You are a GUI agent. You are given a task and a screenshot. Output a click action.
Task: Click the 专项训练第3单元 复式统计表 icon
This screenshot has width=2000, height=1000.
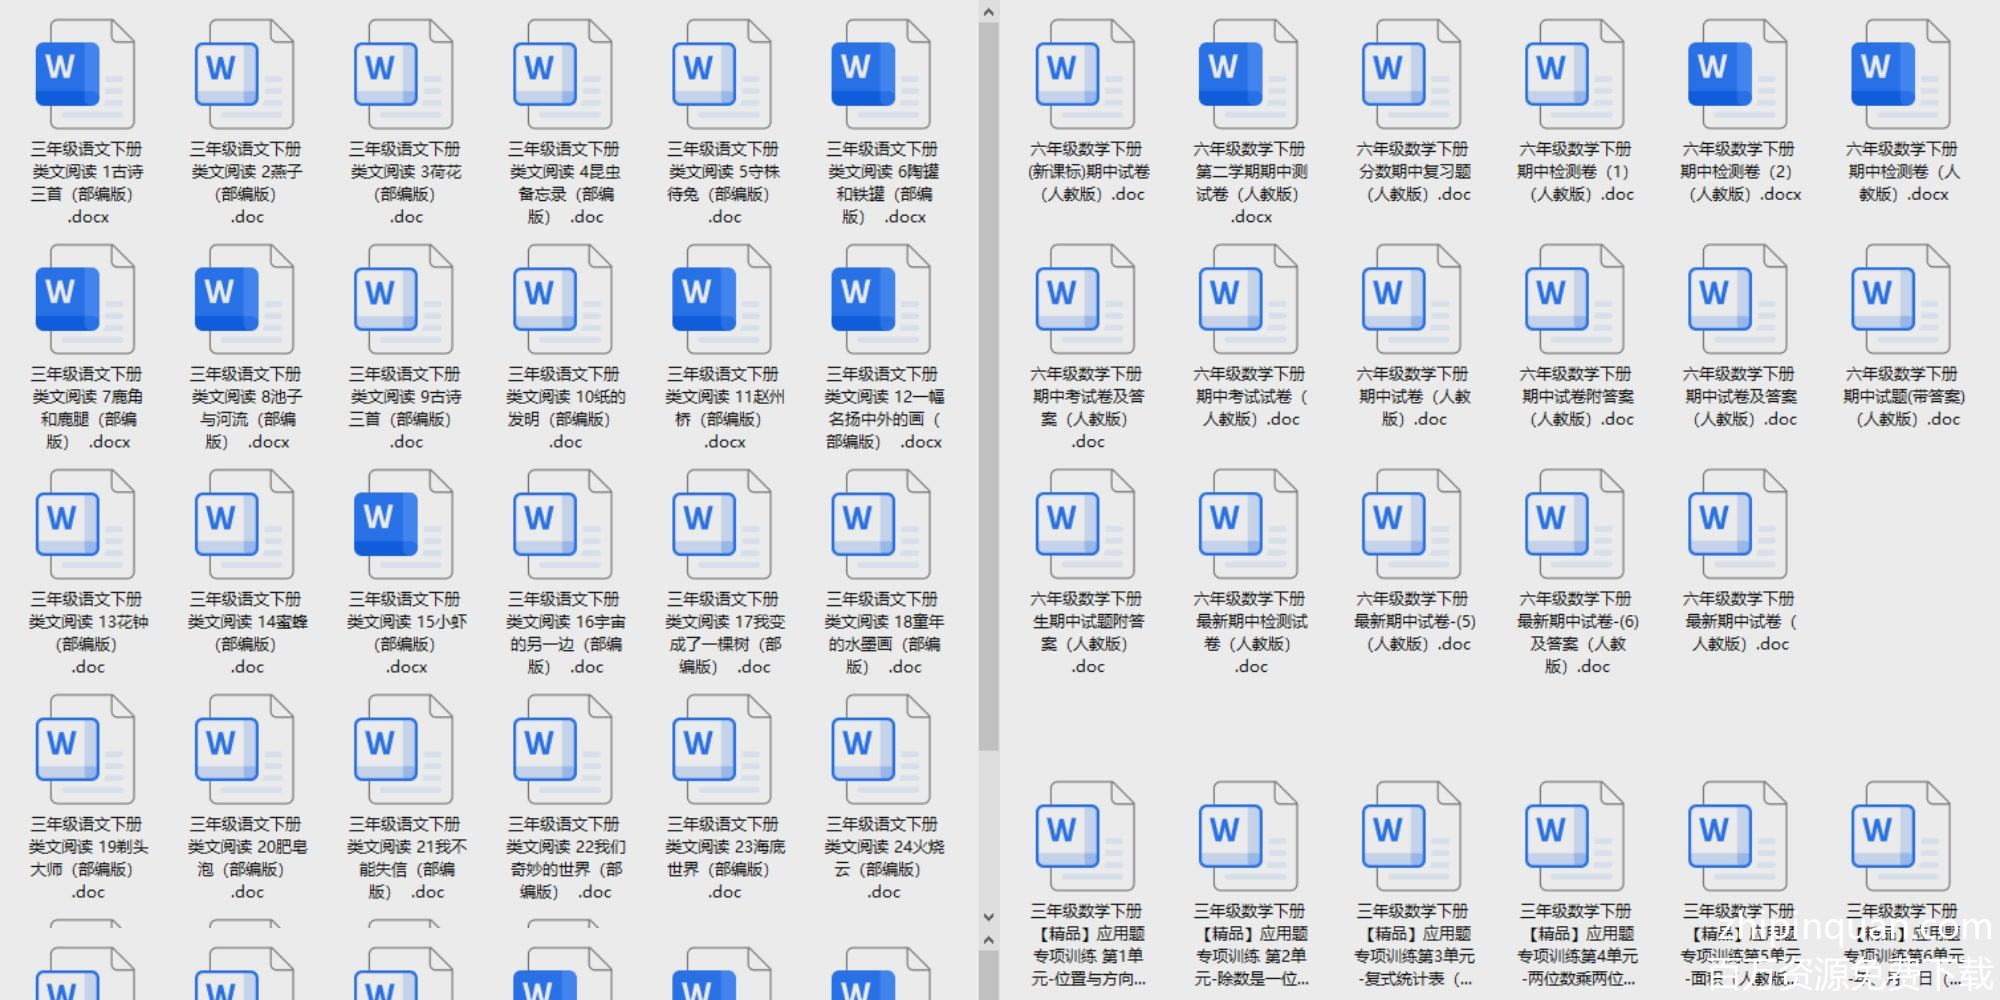[x=1412, y=837]
